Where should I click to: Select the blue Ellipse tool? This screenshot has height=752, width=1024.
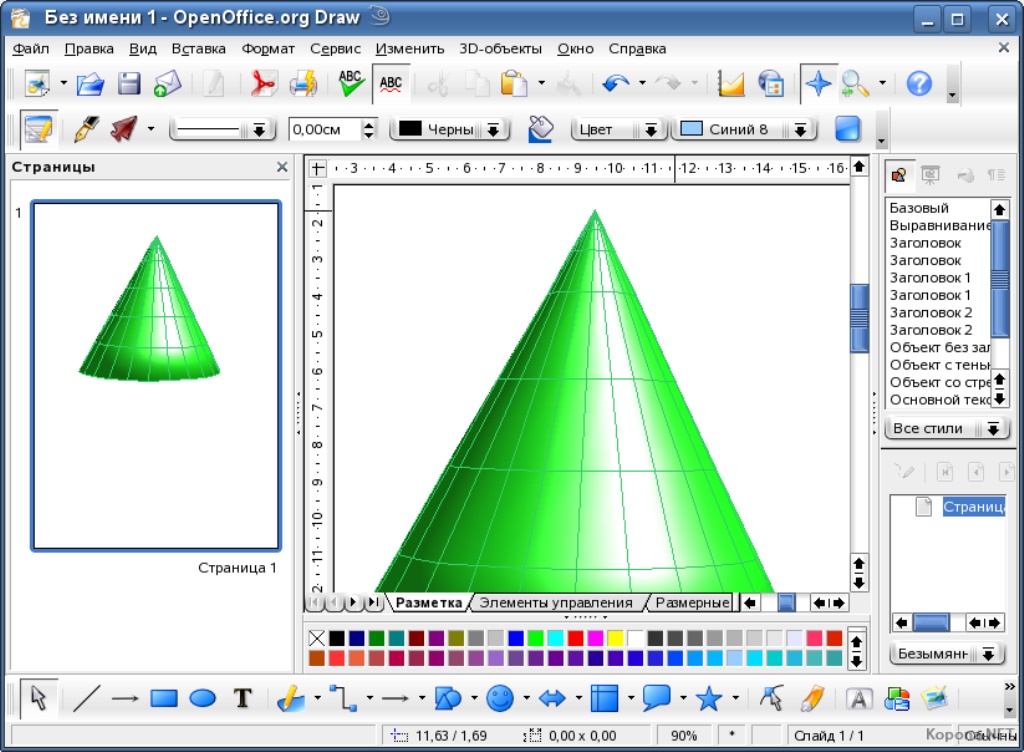(x=202, y=698)
